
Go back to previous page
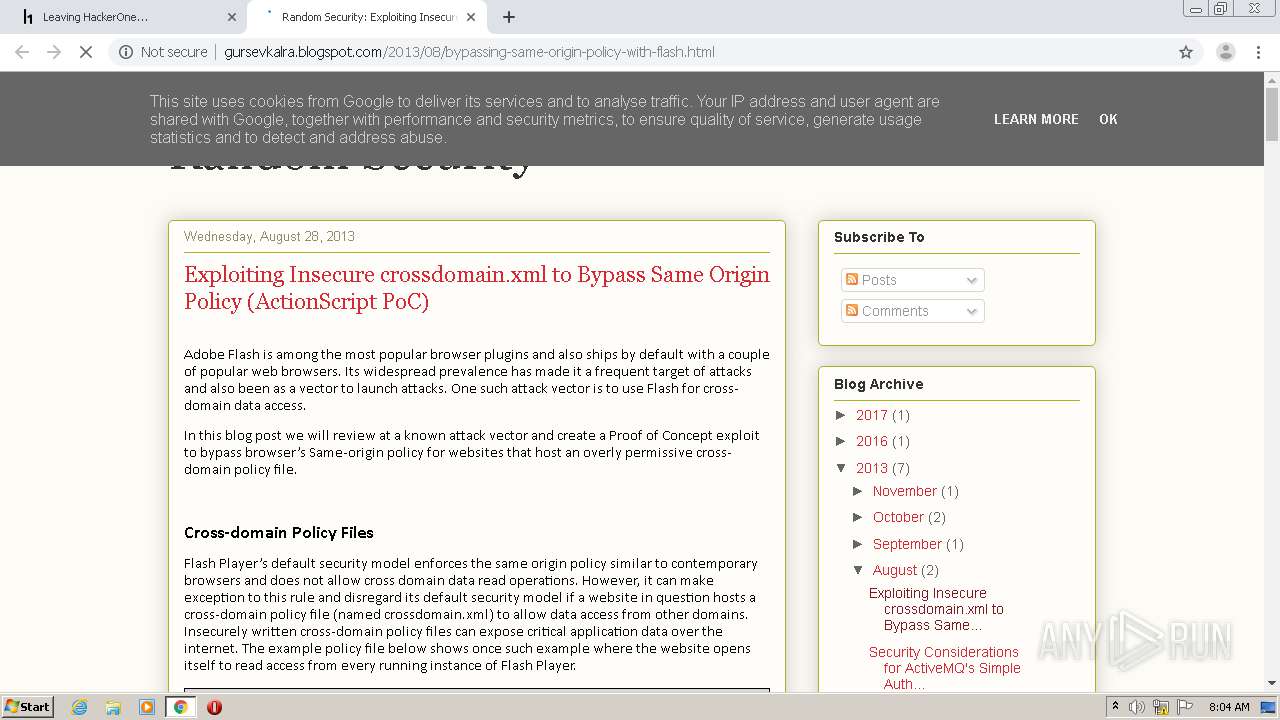(22, 52)
